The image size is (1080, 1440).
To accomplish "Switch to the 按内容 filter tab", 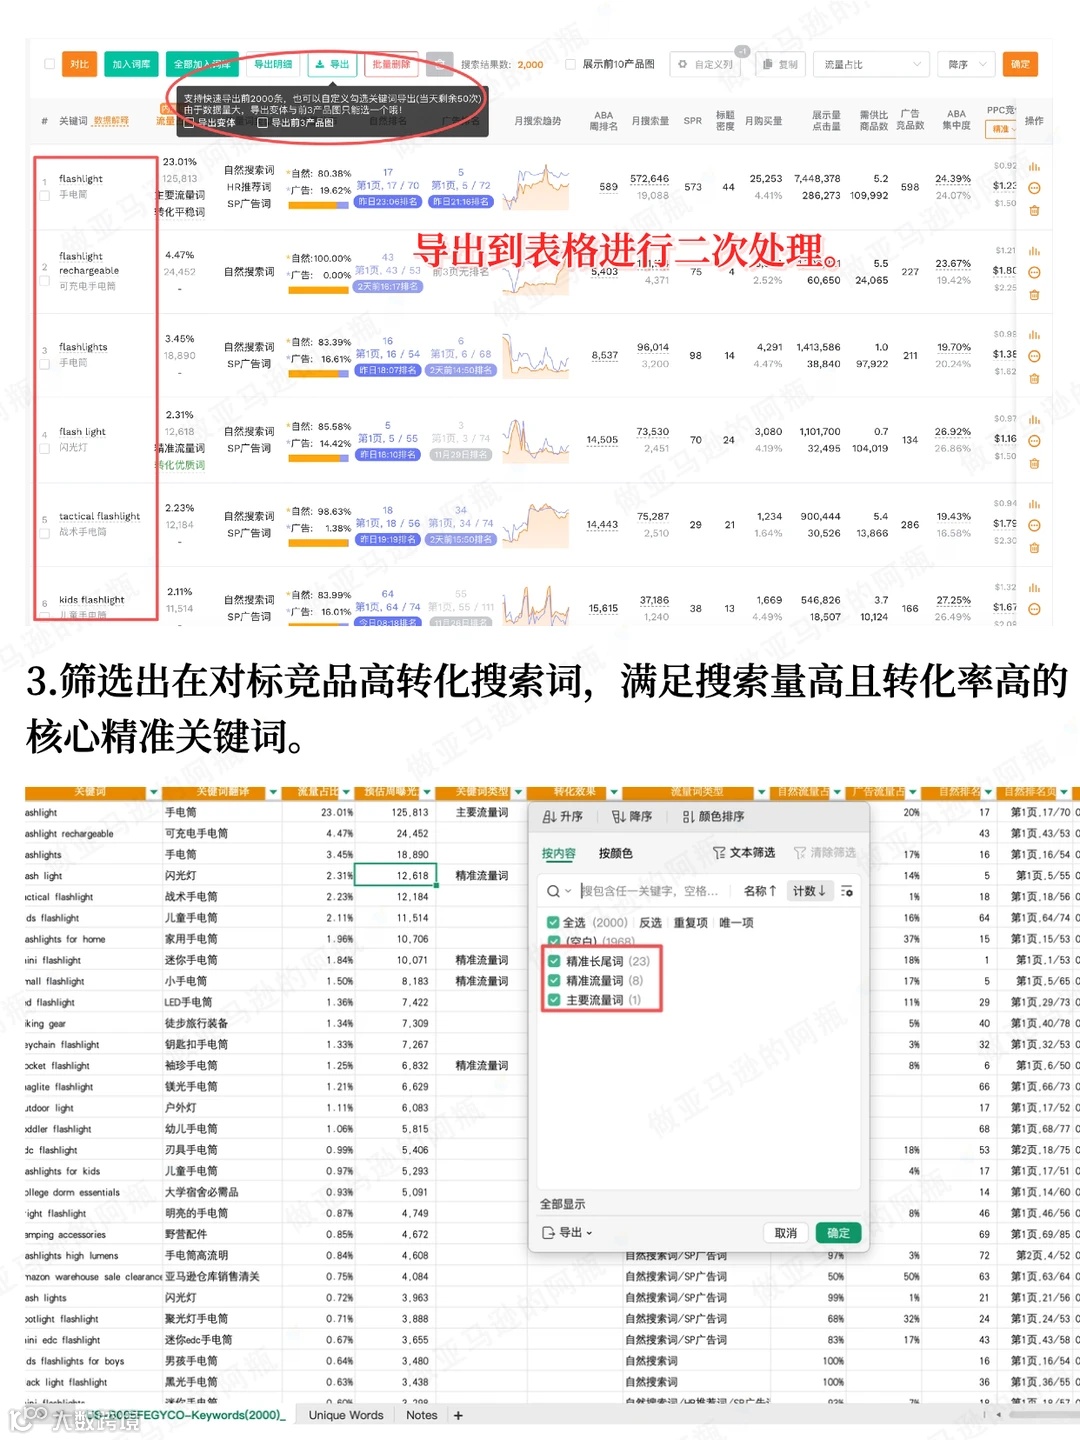I will [559, 853].
